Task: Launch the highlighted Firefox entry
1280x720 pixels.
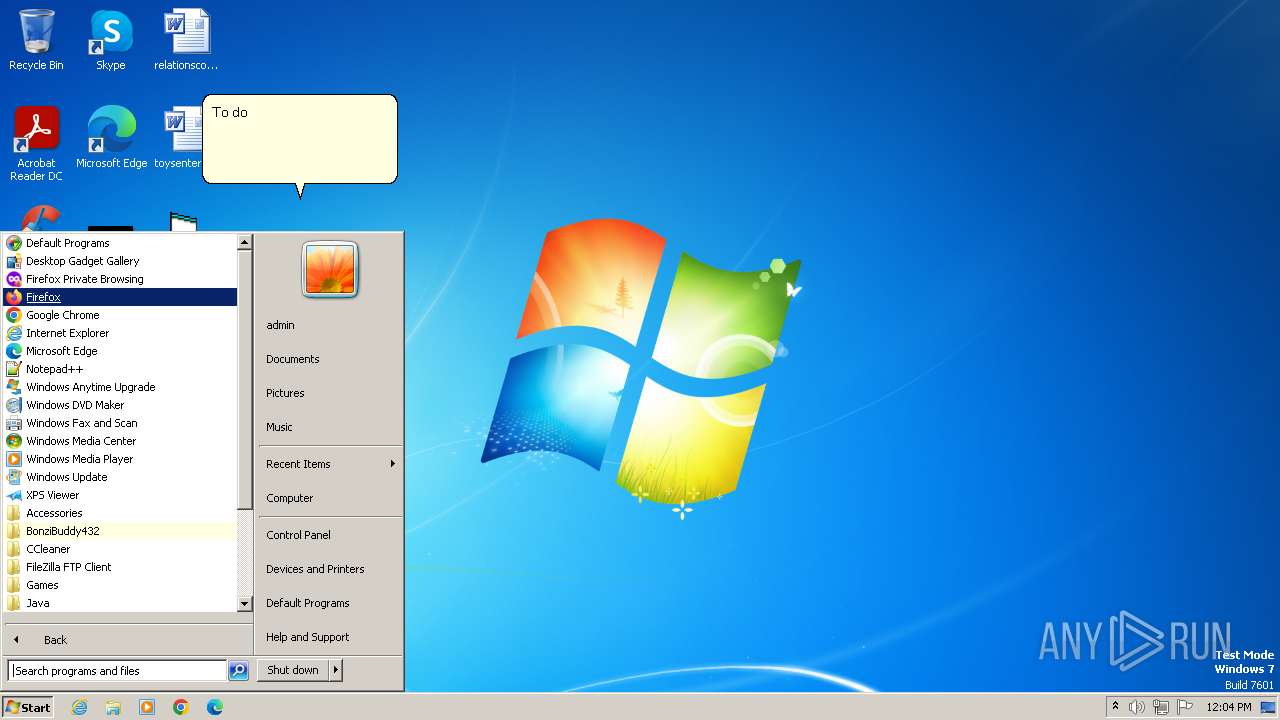Action: (x=120, y=297)
